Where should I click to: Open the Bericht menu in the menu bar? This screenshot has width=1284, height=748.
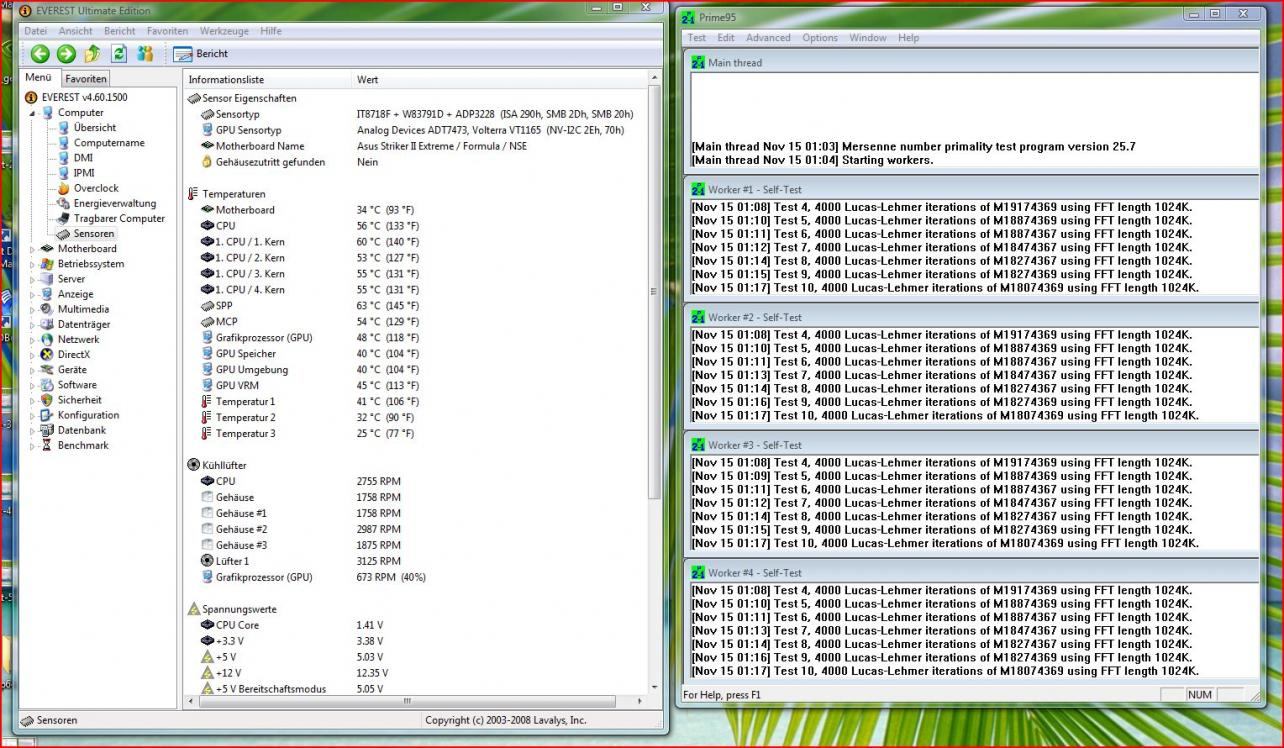click(120, 31)
